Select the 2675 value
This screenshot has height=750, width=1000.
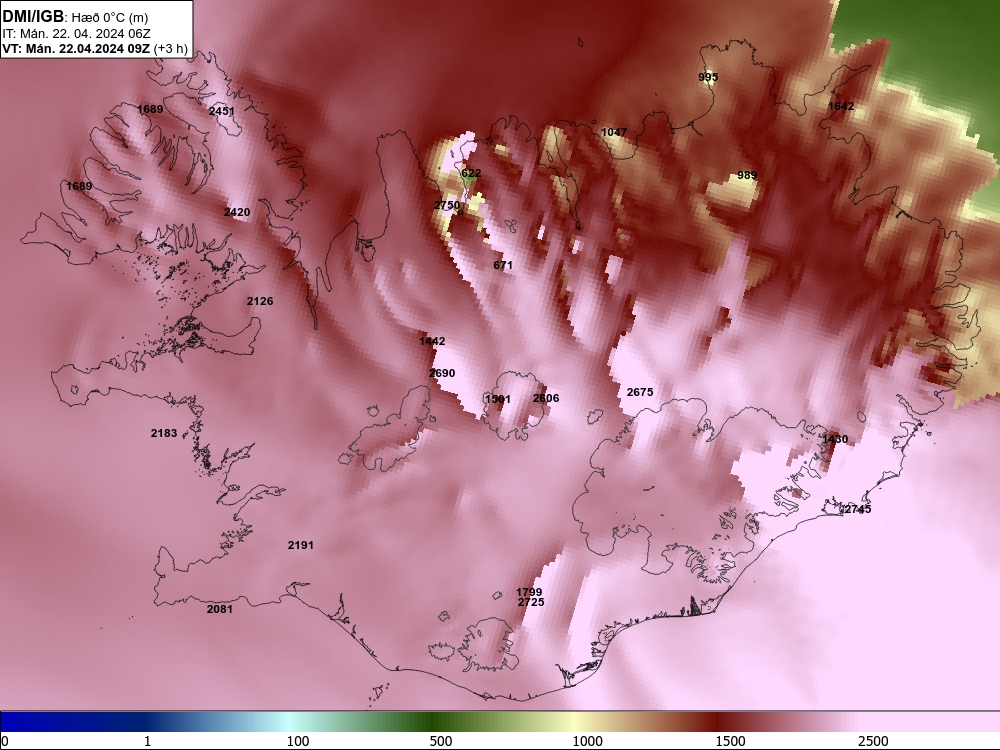pos(640,392)
